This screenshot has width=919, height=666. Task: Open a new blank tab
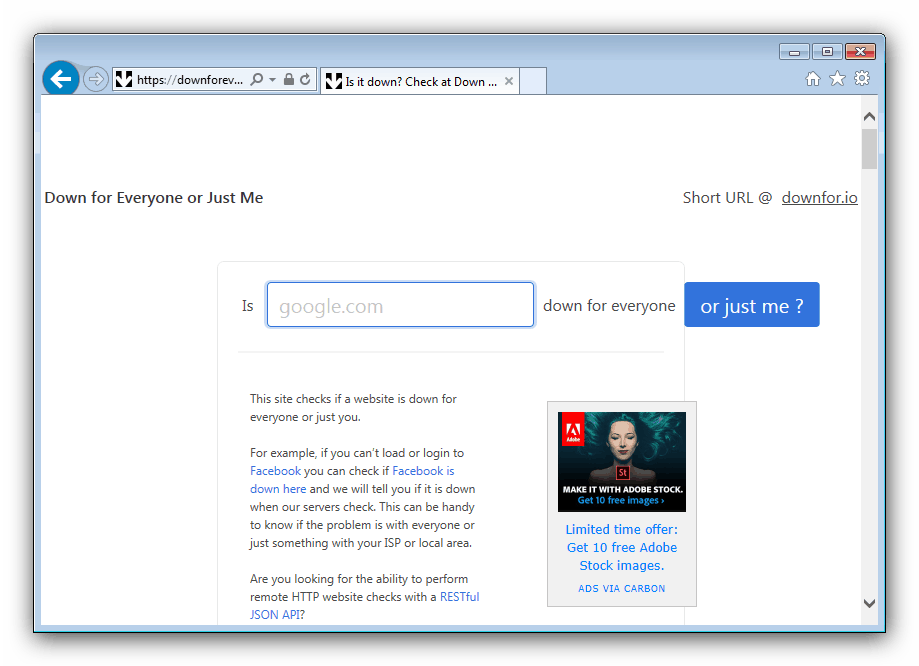(533, 81)
